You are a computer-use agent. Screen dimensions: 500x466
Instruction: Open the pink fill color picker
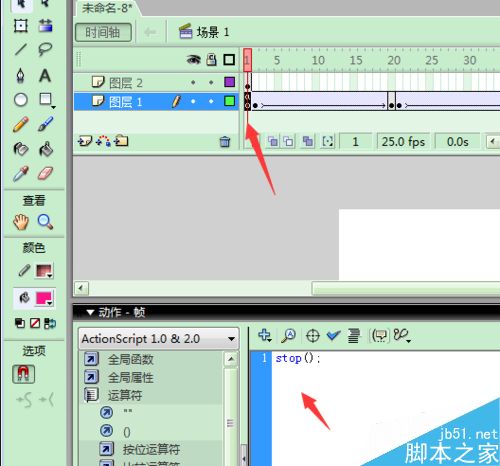[x=44, y=298]
